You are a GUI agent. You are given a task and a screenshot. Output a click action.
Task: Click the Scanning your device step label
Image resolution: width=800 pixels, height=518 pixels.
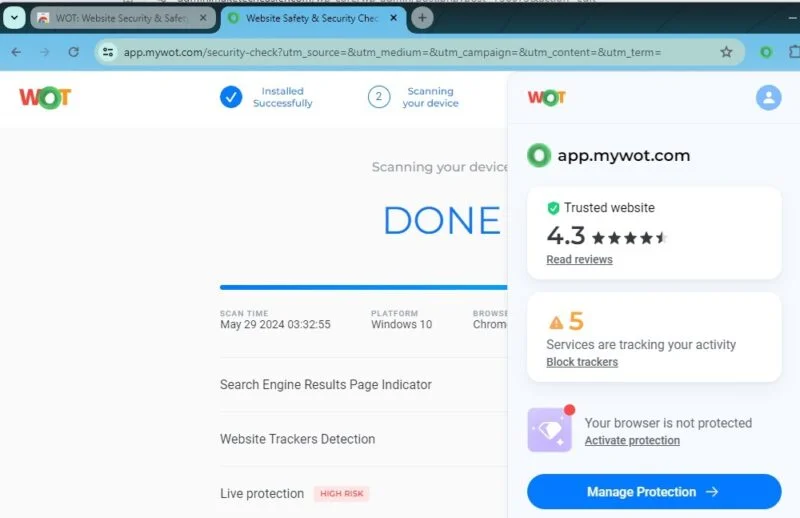[x=431, y=97]
